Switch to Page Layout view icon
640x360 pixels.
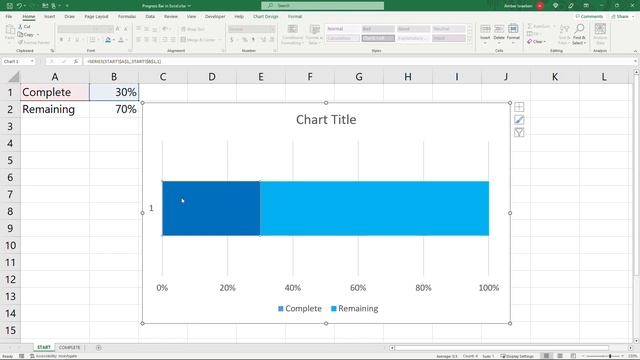point(560,356)
